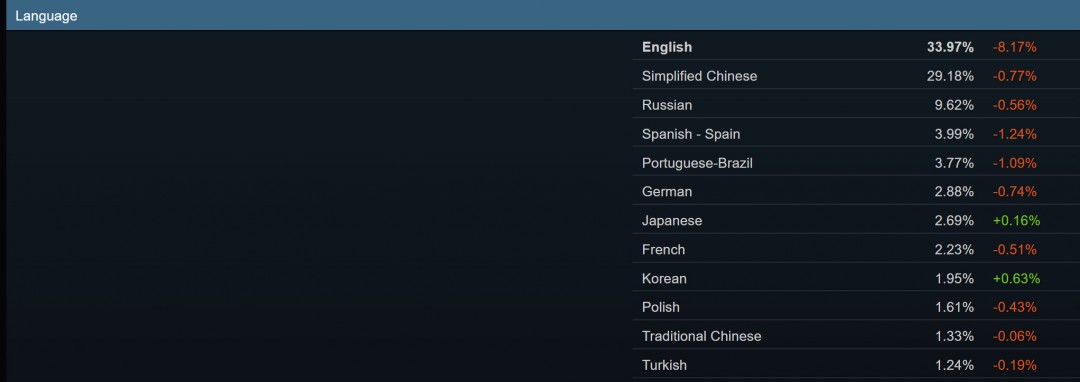The height and width of the screenshot is (382, 1080).
Task: Click the Korean language label
Action: click(x=664, y=279)
